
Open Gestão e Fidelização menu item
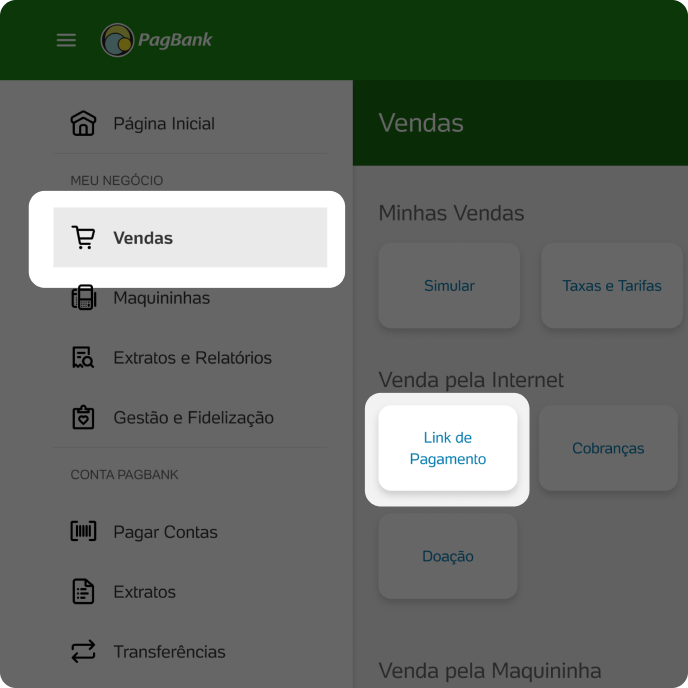[x=190, y=417]
